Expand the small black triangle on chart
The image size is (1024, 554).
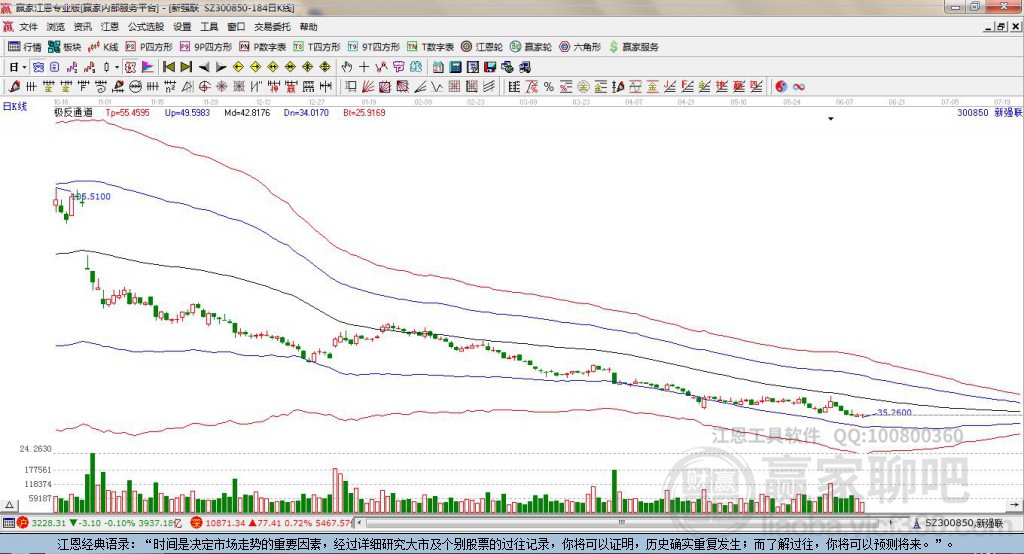click(831, 119)
